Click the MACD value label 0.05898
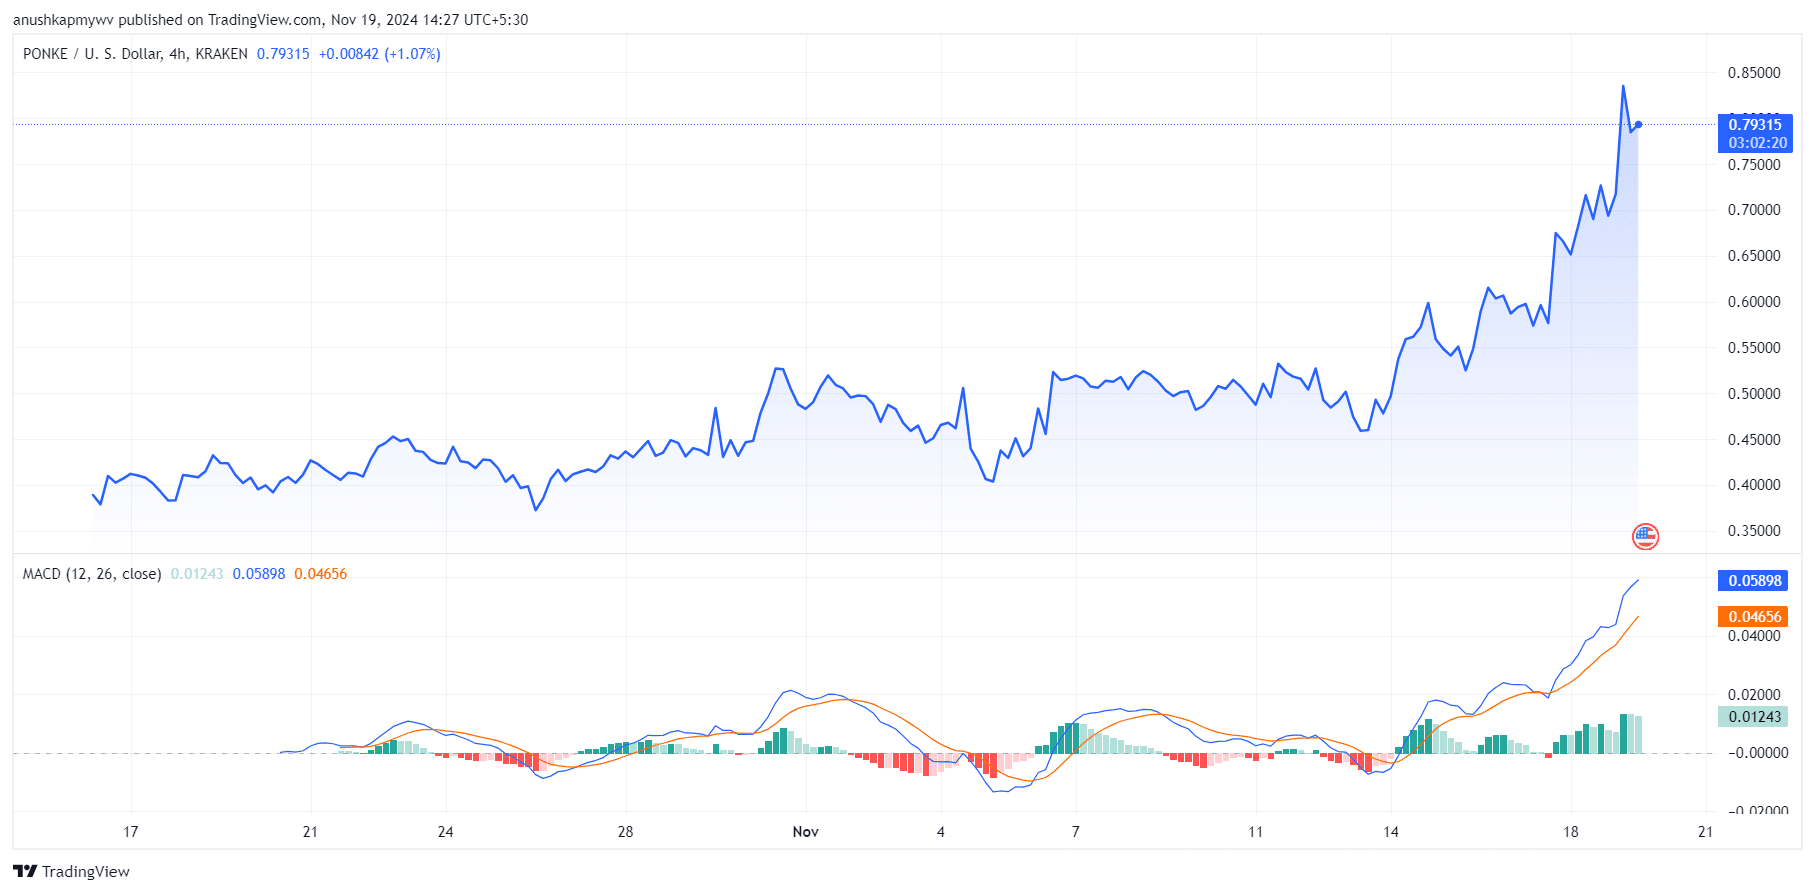This screenshot has width=1815, height=893. pyautogui.click(x=1755, y=581)
